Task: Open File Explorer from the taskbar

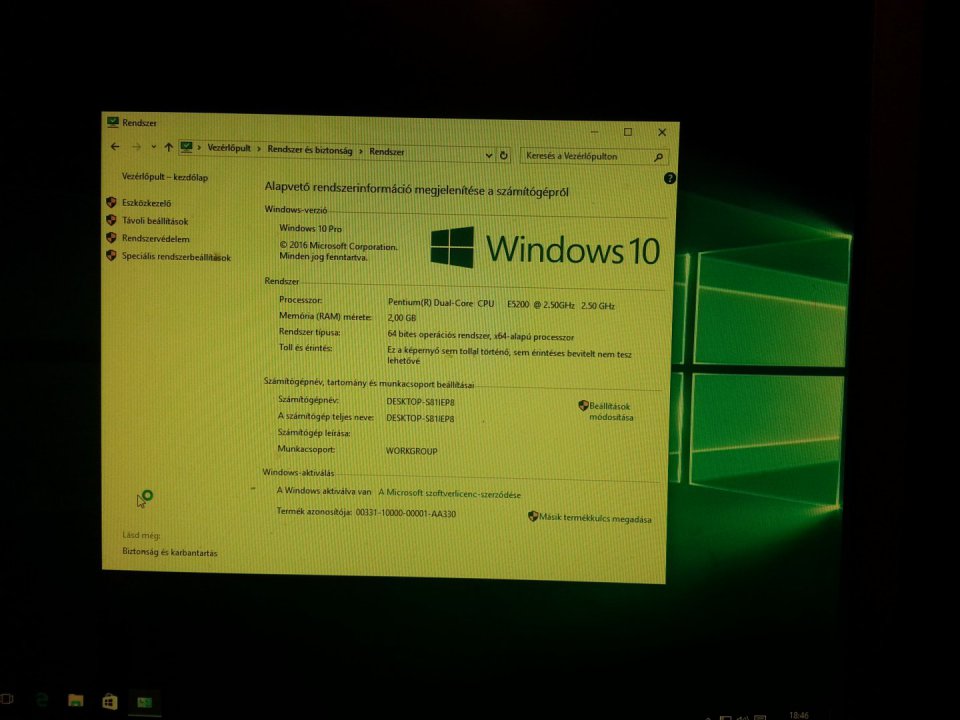Action: tap(75, 700)
